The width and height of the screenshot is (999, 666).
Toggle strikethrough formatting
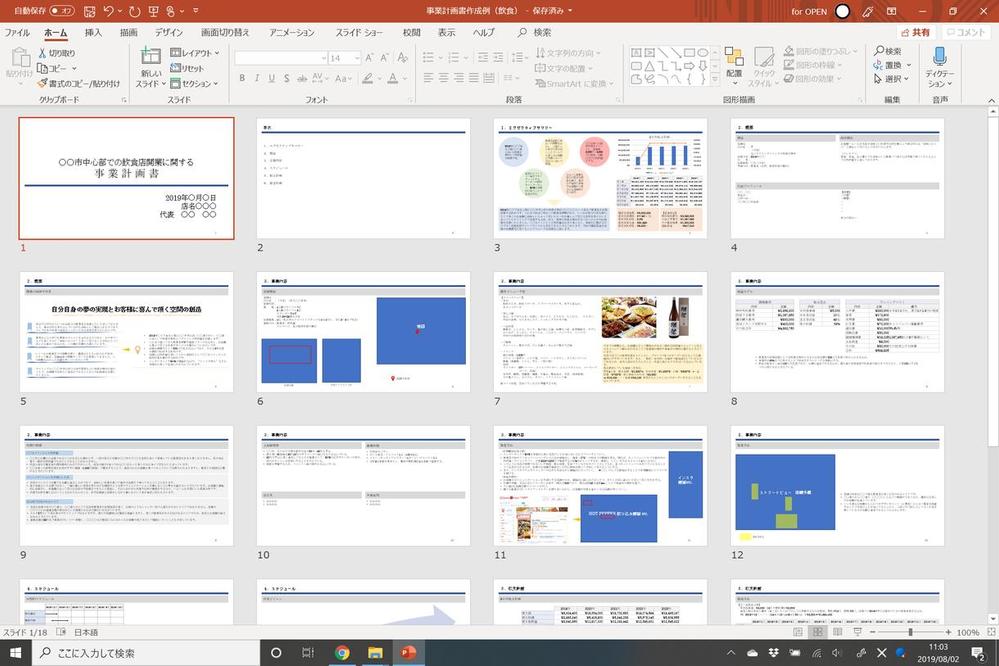302,78
